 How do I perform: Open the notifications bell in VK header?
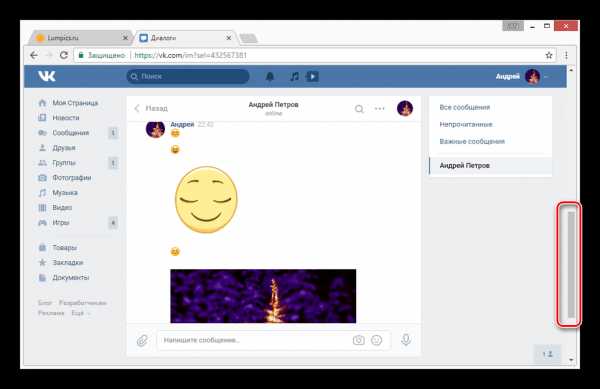(270, 76)
